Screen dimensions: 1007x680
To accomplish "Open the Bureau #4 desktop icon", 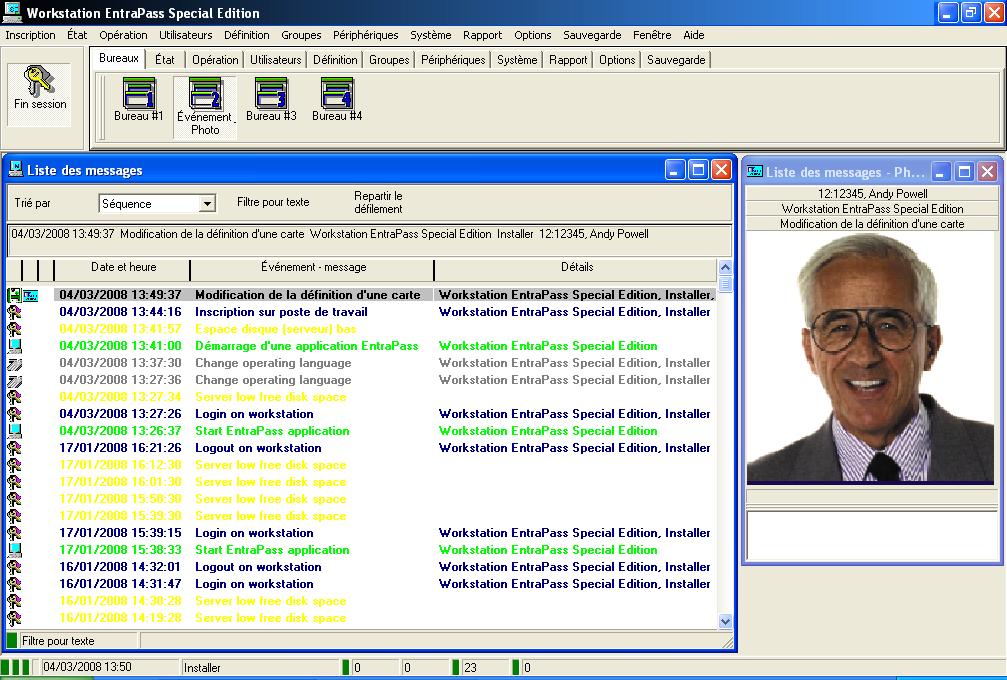I will tap(337, 94).
